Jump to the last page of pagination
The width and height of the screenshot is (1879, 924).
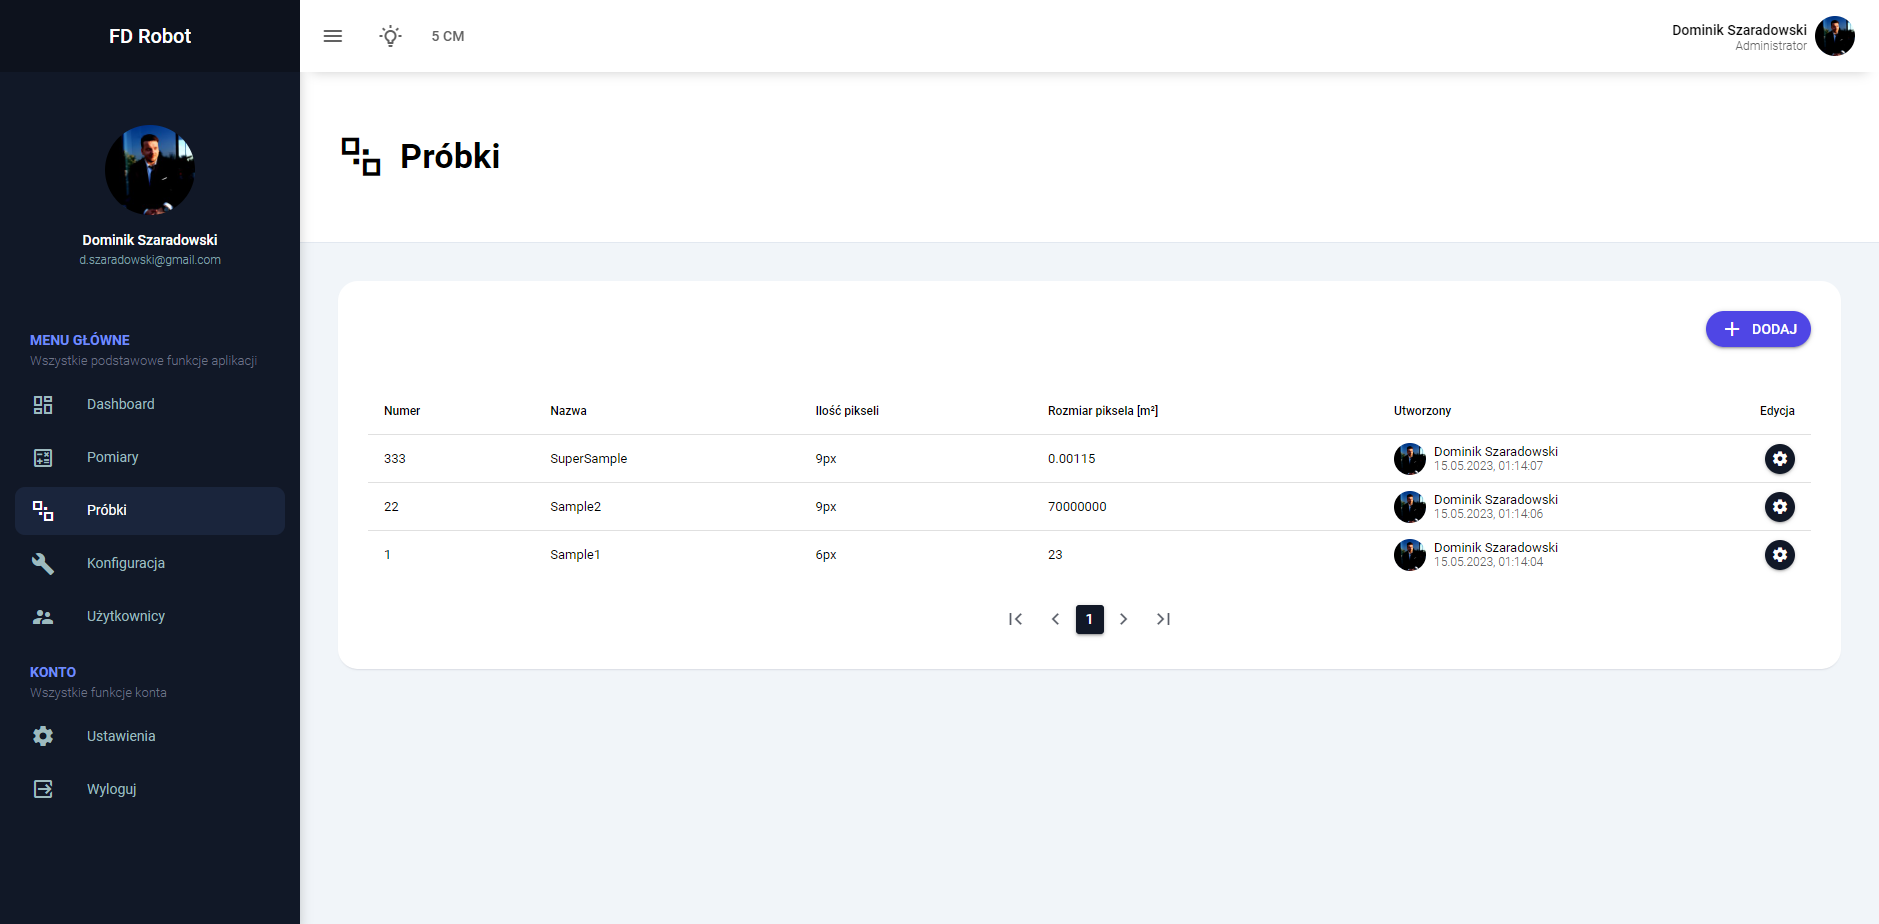(x=1163, y=619)
